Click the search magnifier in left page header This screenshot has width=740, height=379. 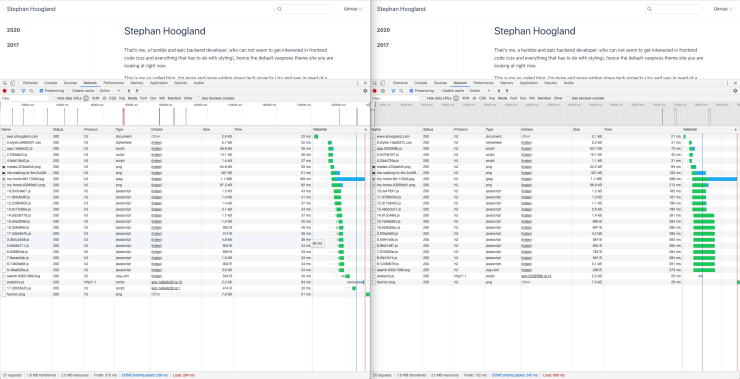tap(279, 9)
